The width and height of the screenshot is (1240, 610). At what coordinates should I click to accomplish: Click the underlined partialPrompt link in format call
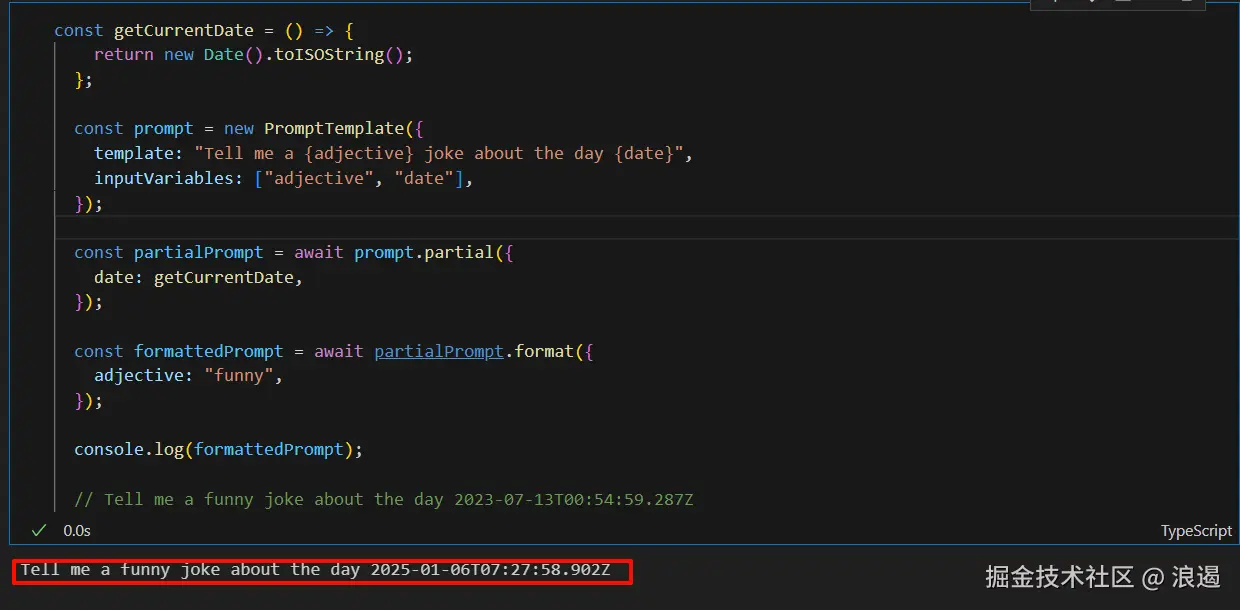click(x=439, y=351)
